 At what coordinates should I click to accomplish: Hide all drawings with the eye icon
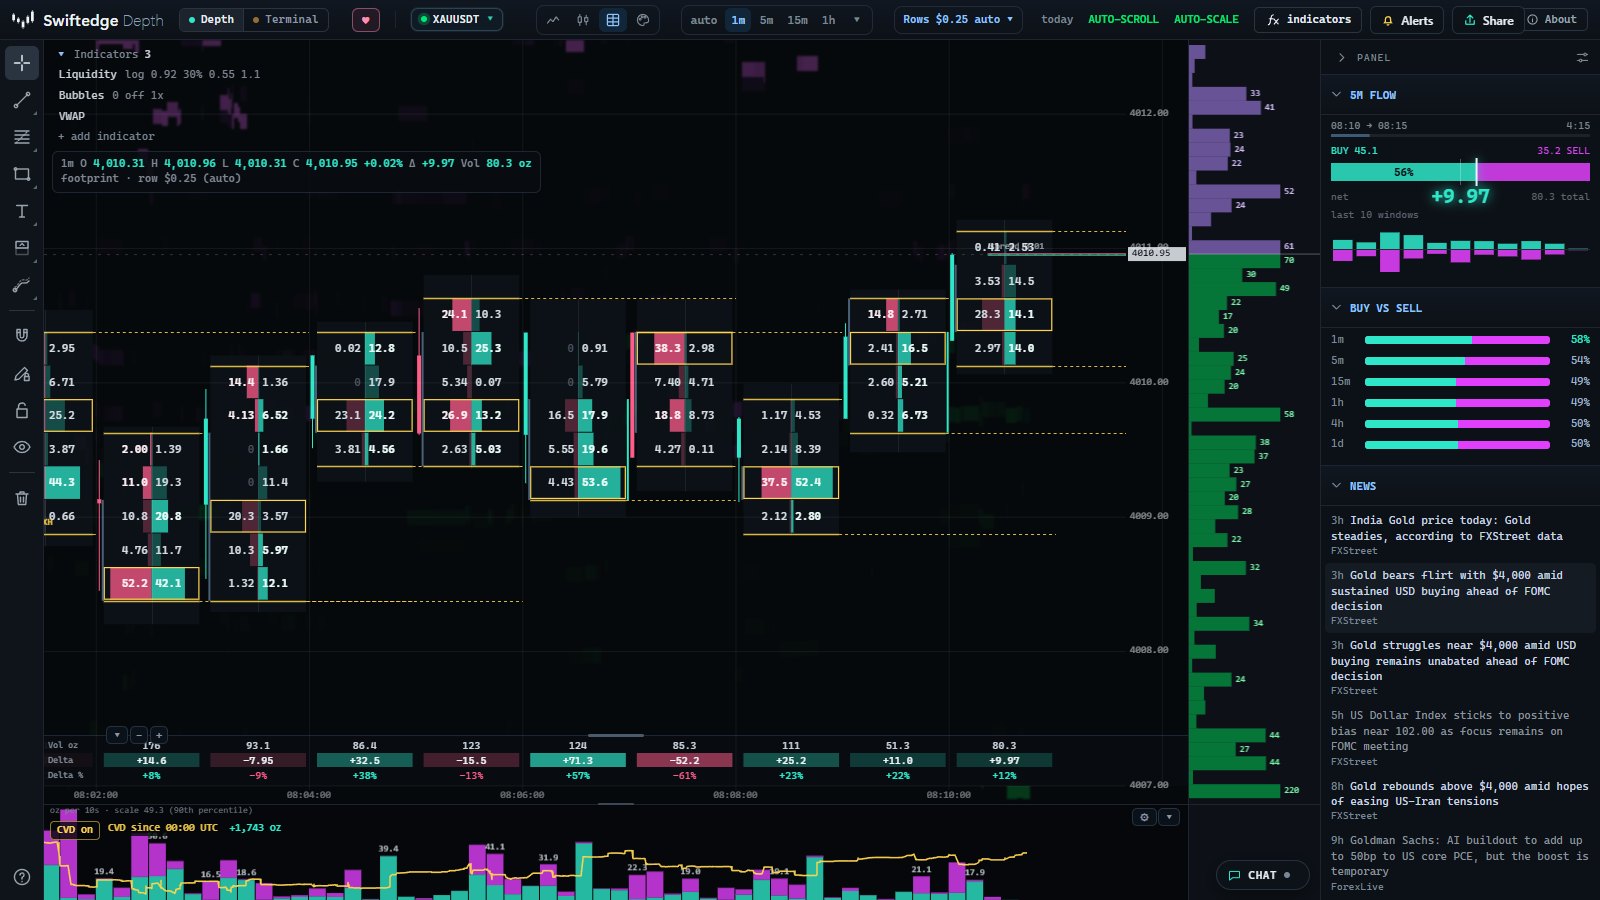point(22,447)
